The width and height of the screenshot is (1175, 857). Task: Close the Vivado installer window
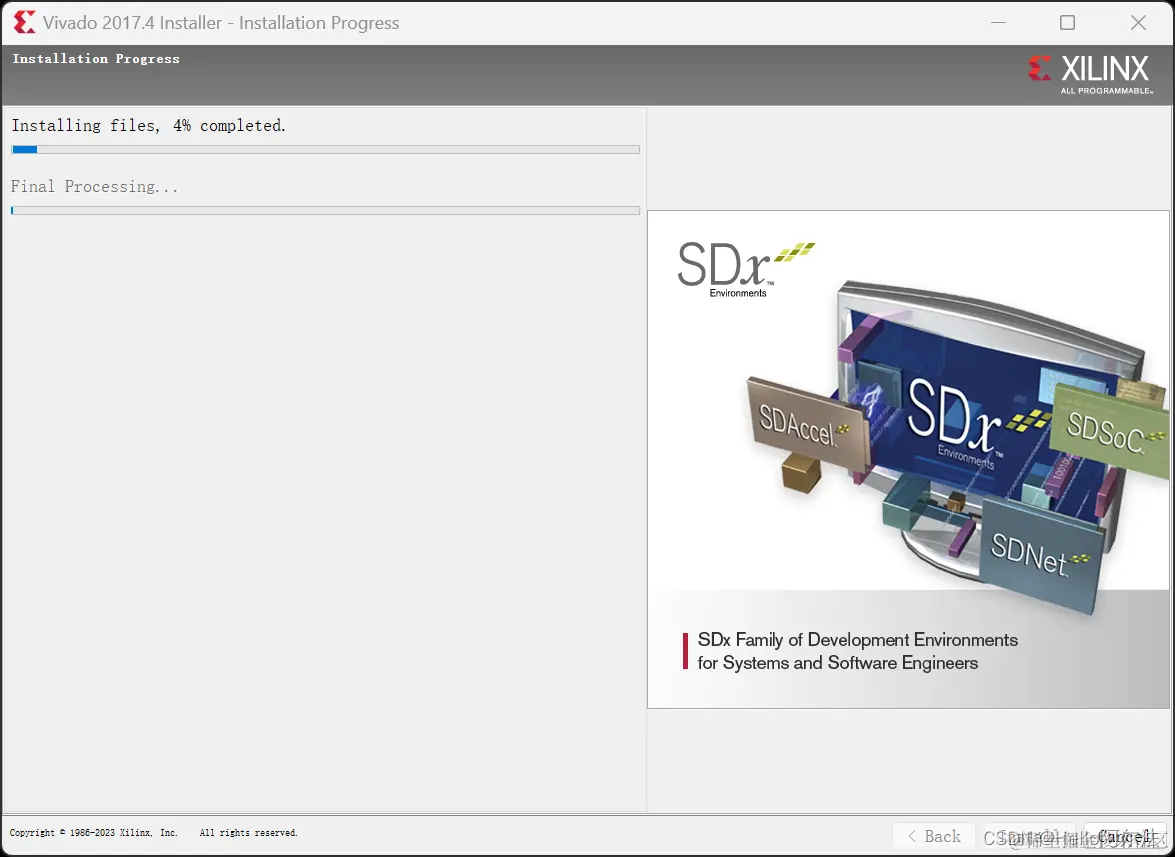tap(1138, 22)
